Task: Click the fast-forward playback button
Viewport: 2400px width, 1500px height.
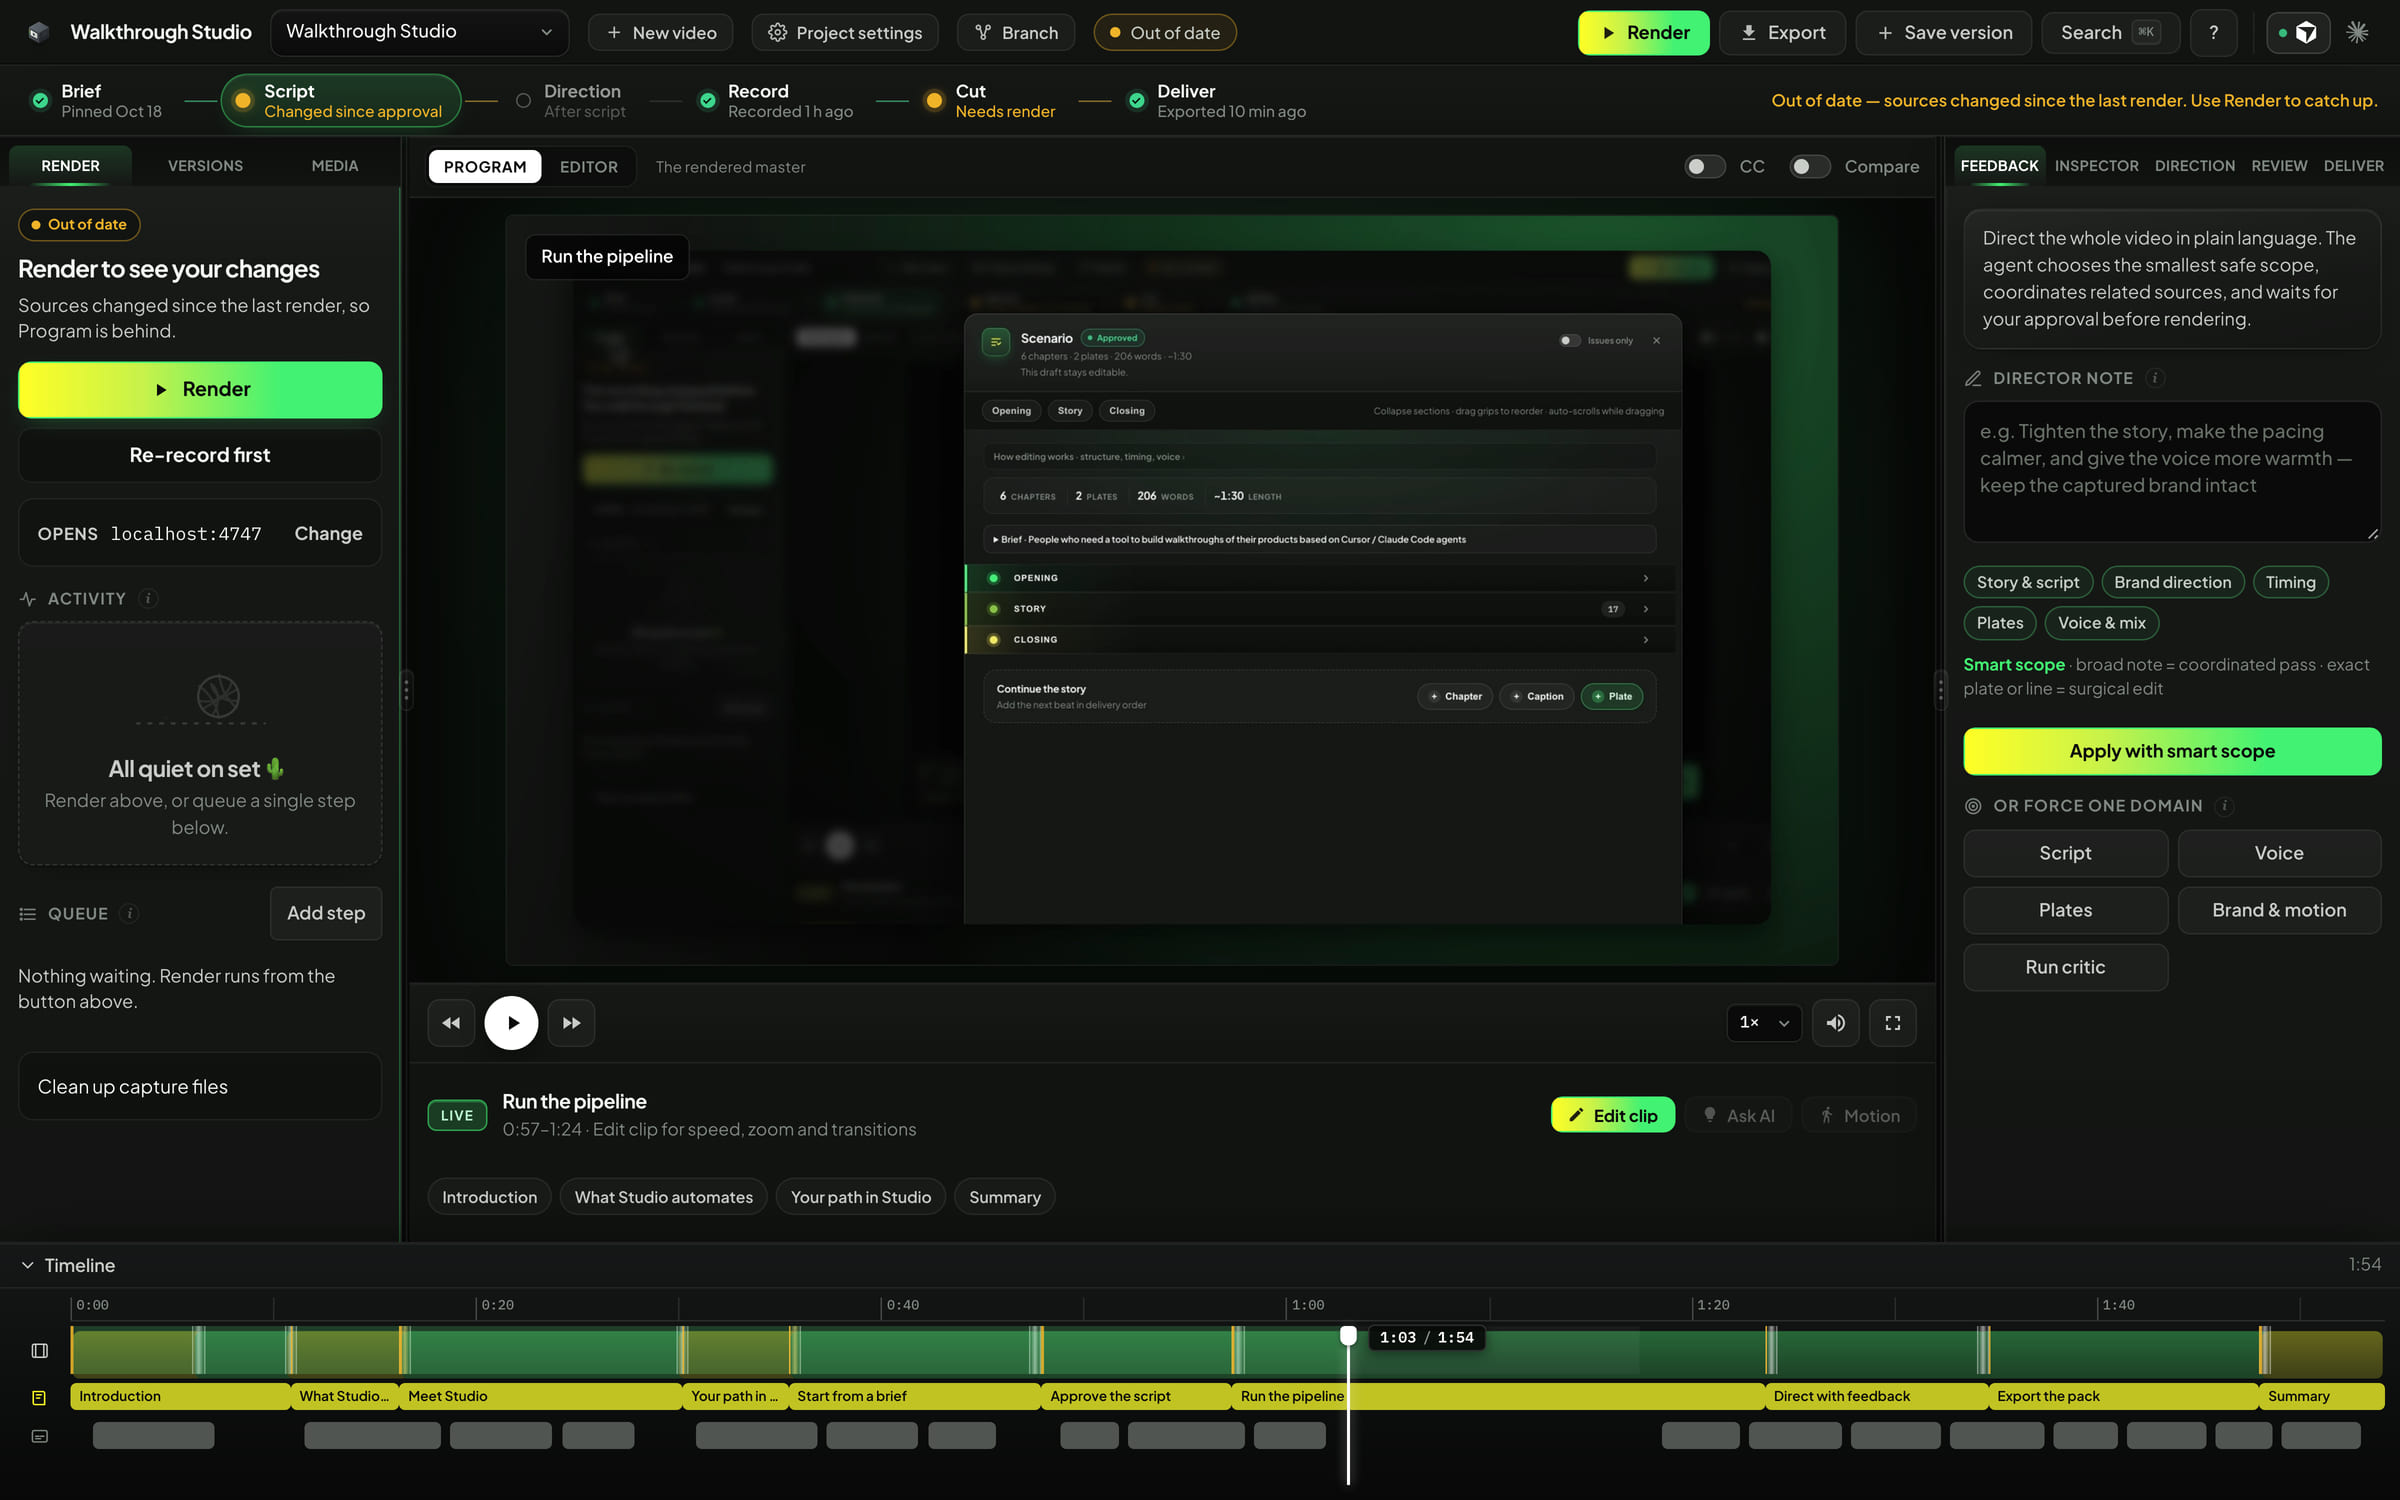Action: coord(571,1022)
